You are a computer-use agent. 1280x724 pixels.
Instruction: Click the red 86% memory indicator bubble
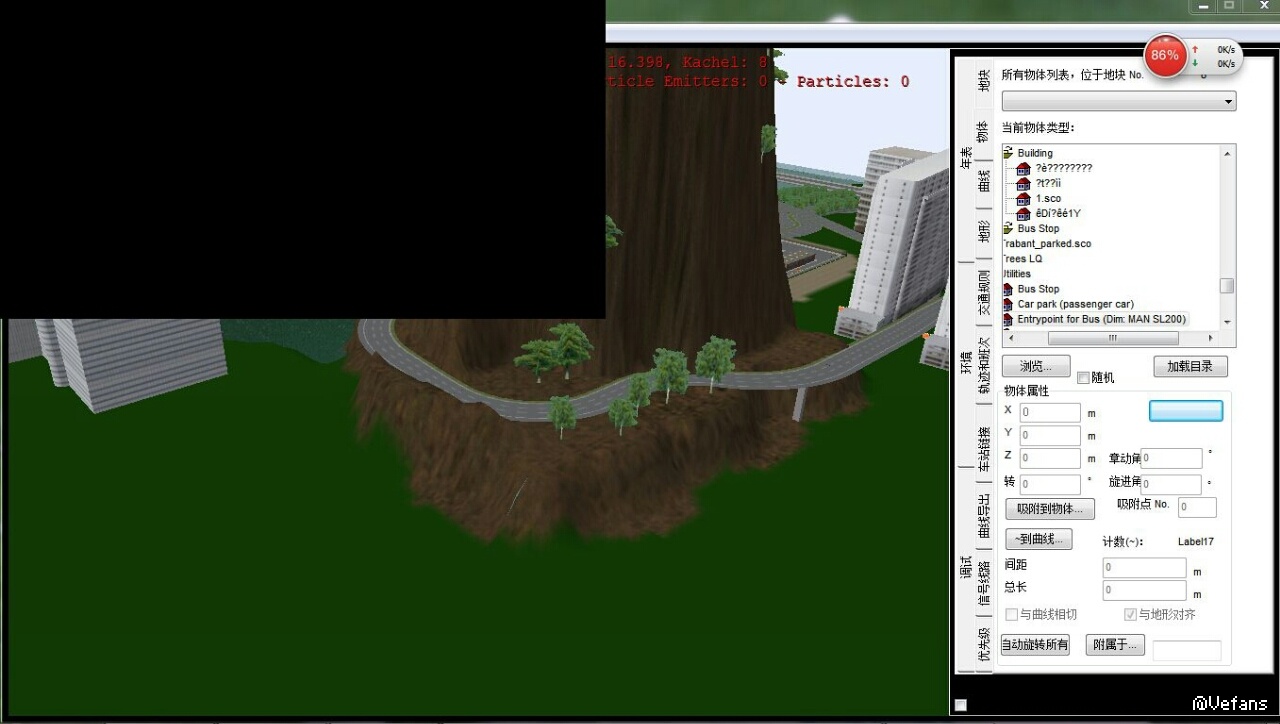(x=1165, y=56)
